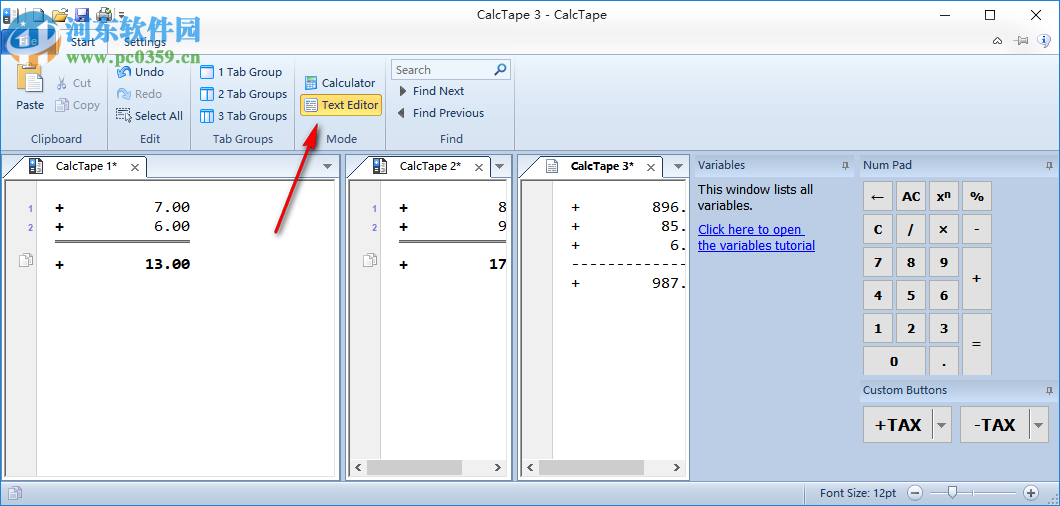Image resolution: width=1060 pixels, height=506 pixels.
Task: Click the percent key on Num Pad
Action: tap(977, 196)
